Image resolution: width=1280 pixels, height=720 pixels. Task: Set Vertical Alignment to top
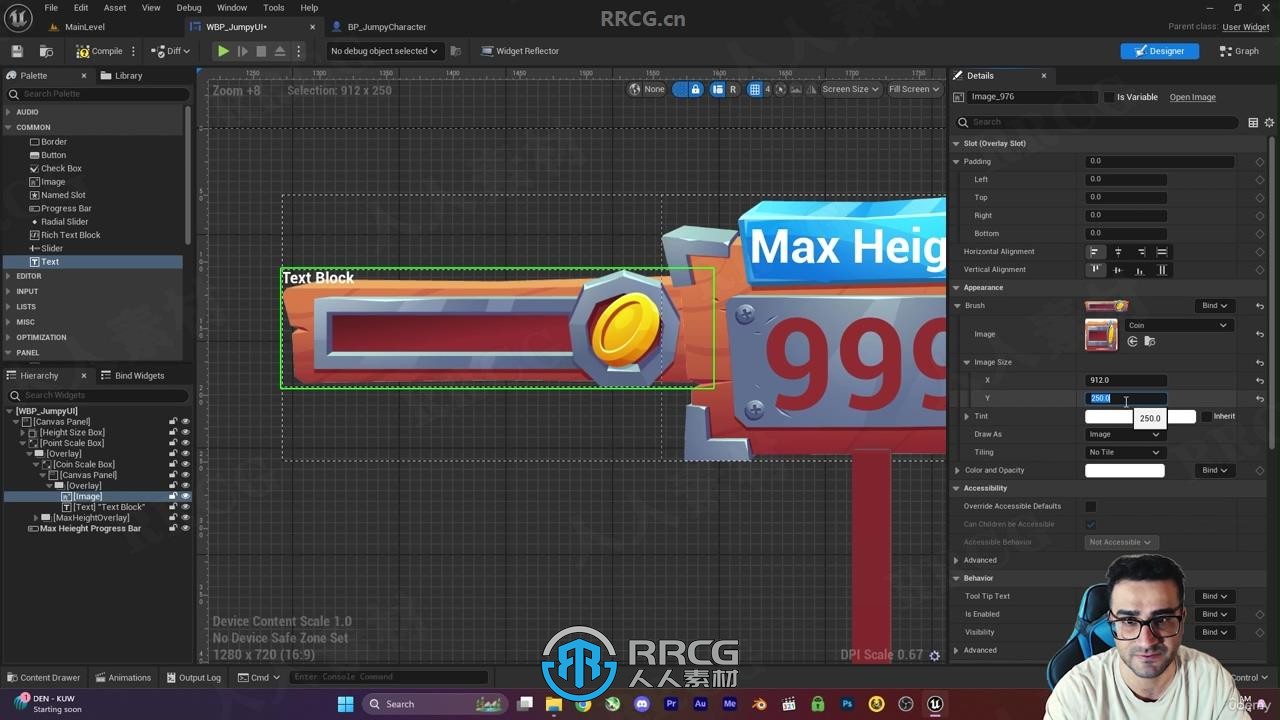(x=1096, y=270)
